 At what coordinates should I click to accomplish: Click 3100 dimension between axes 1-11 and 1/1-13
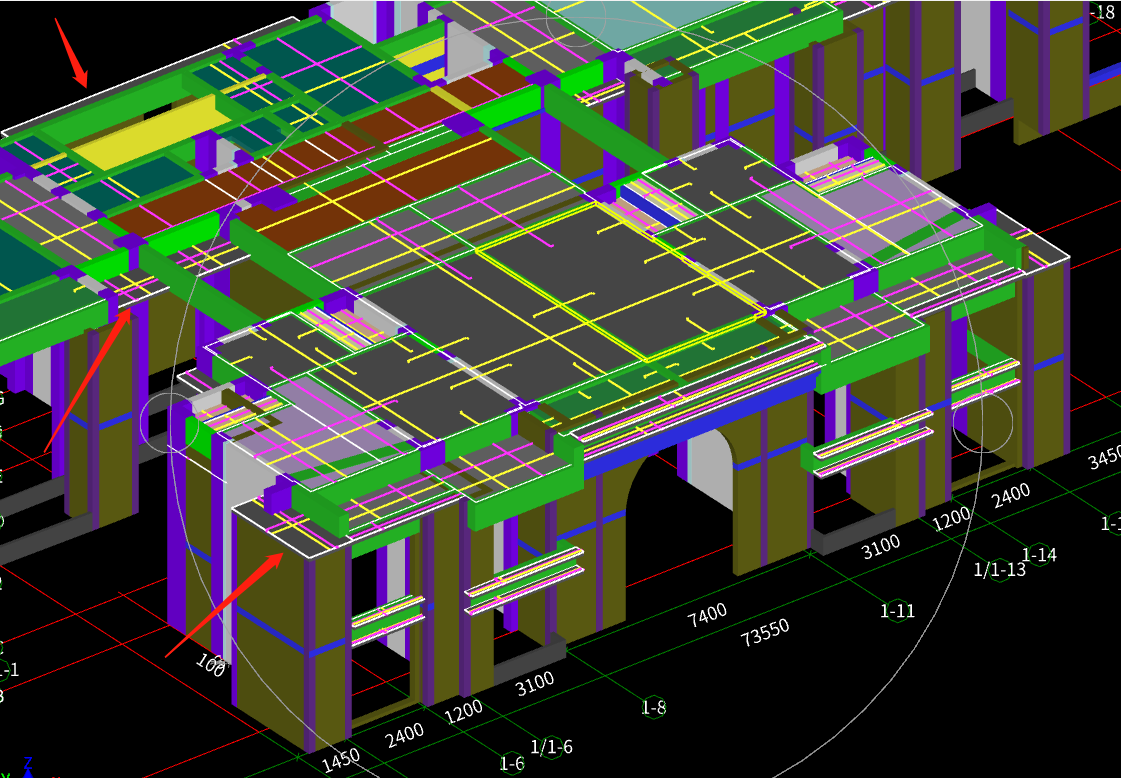(x=880, y=548)
